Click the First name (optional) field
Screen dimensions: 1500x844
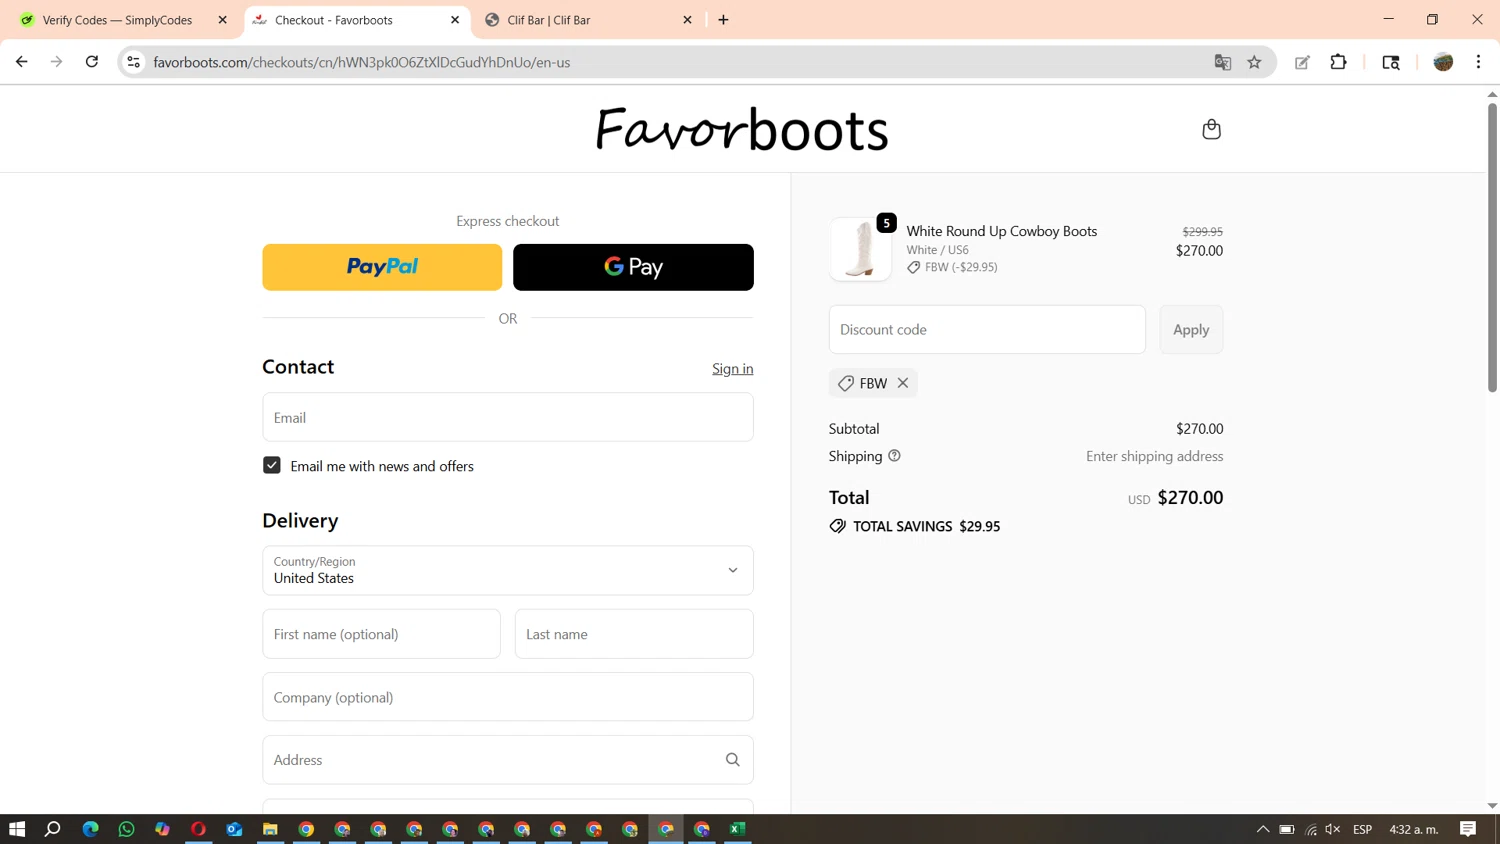pos(381,634)
